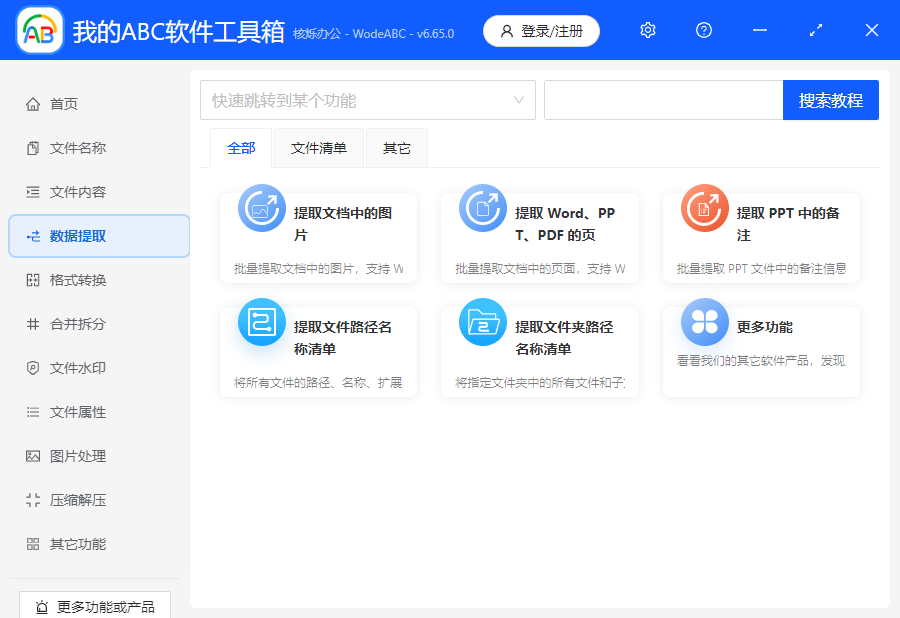Image resolution: width=900 pixels, height=618 pixels.
Task: Click the icon beside 数据提取
Action: pos(33,236)
